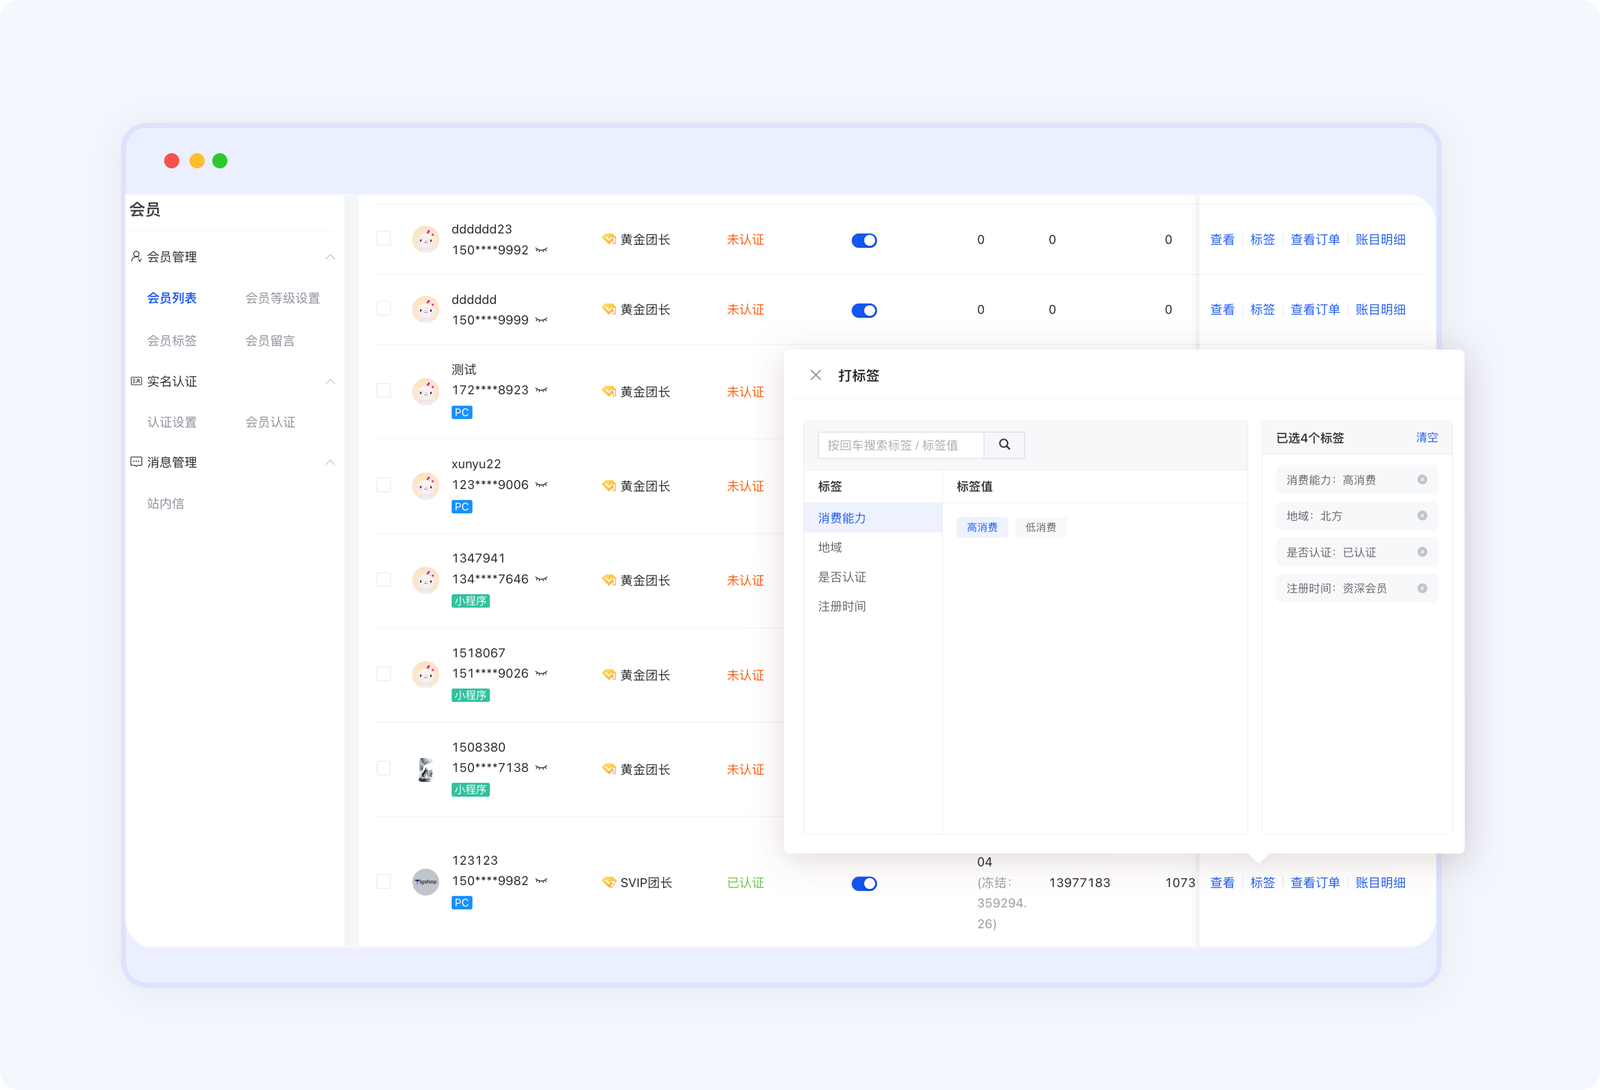Select the 地域 tag category

(x=830, y=548)
